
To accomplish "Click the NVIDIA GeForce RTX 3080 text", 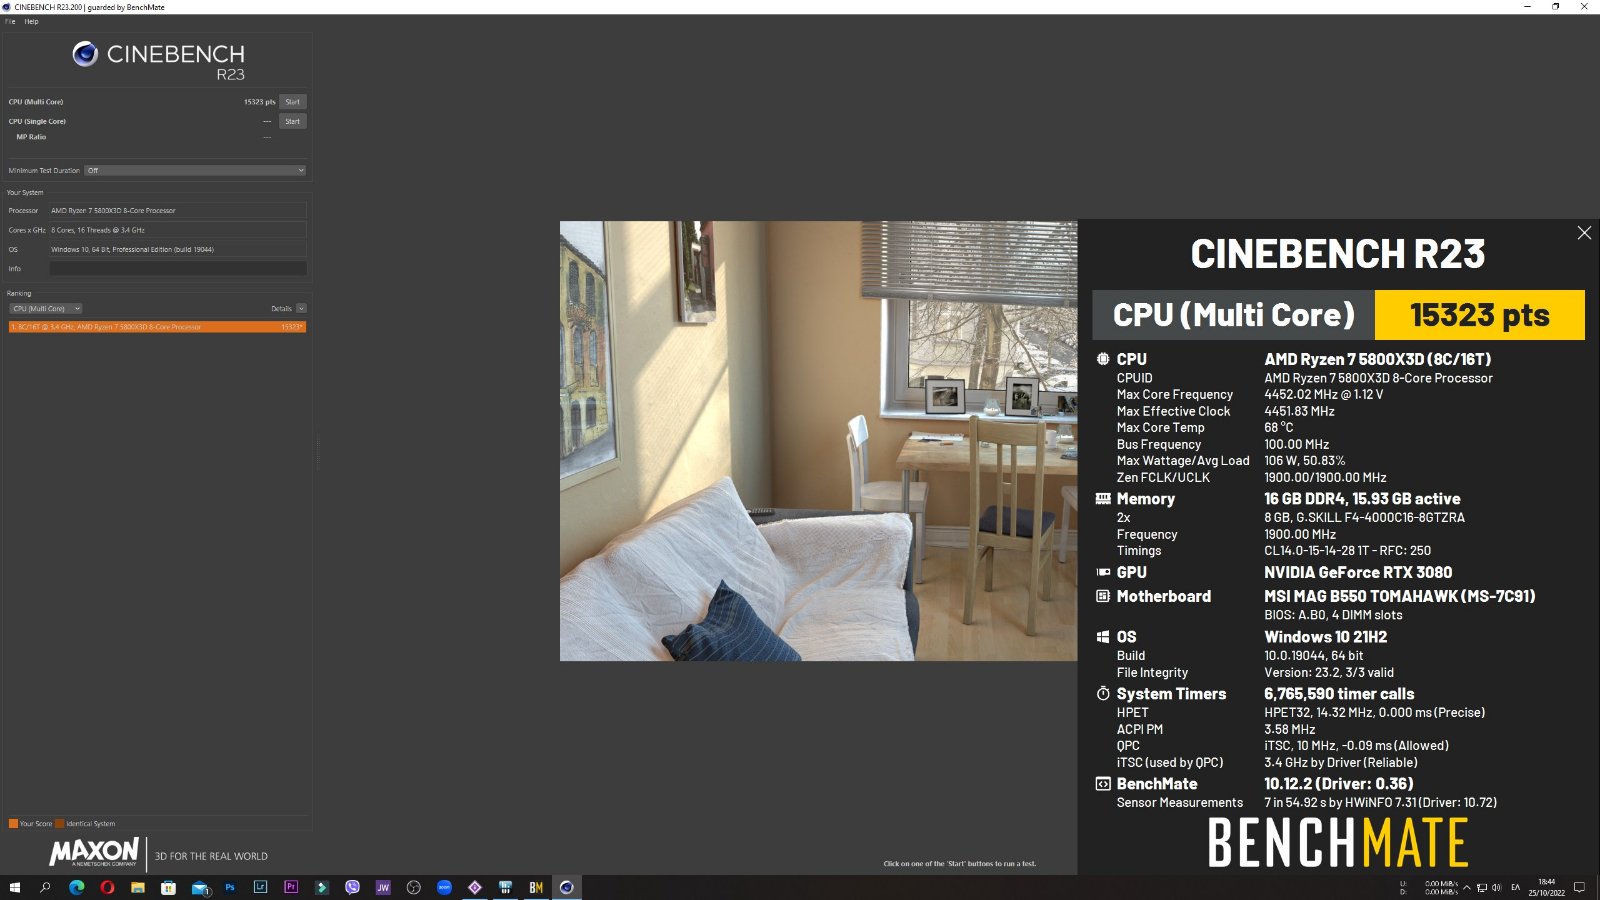I will [x=1358, y=572].
